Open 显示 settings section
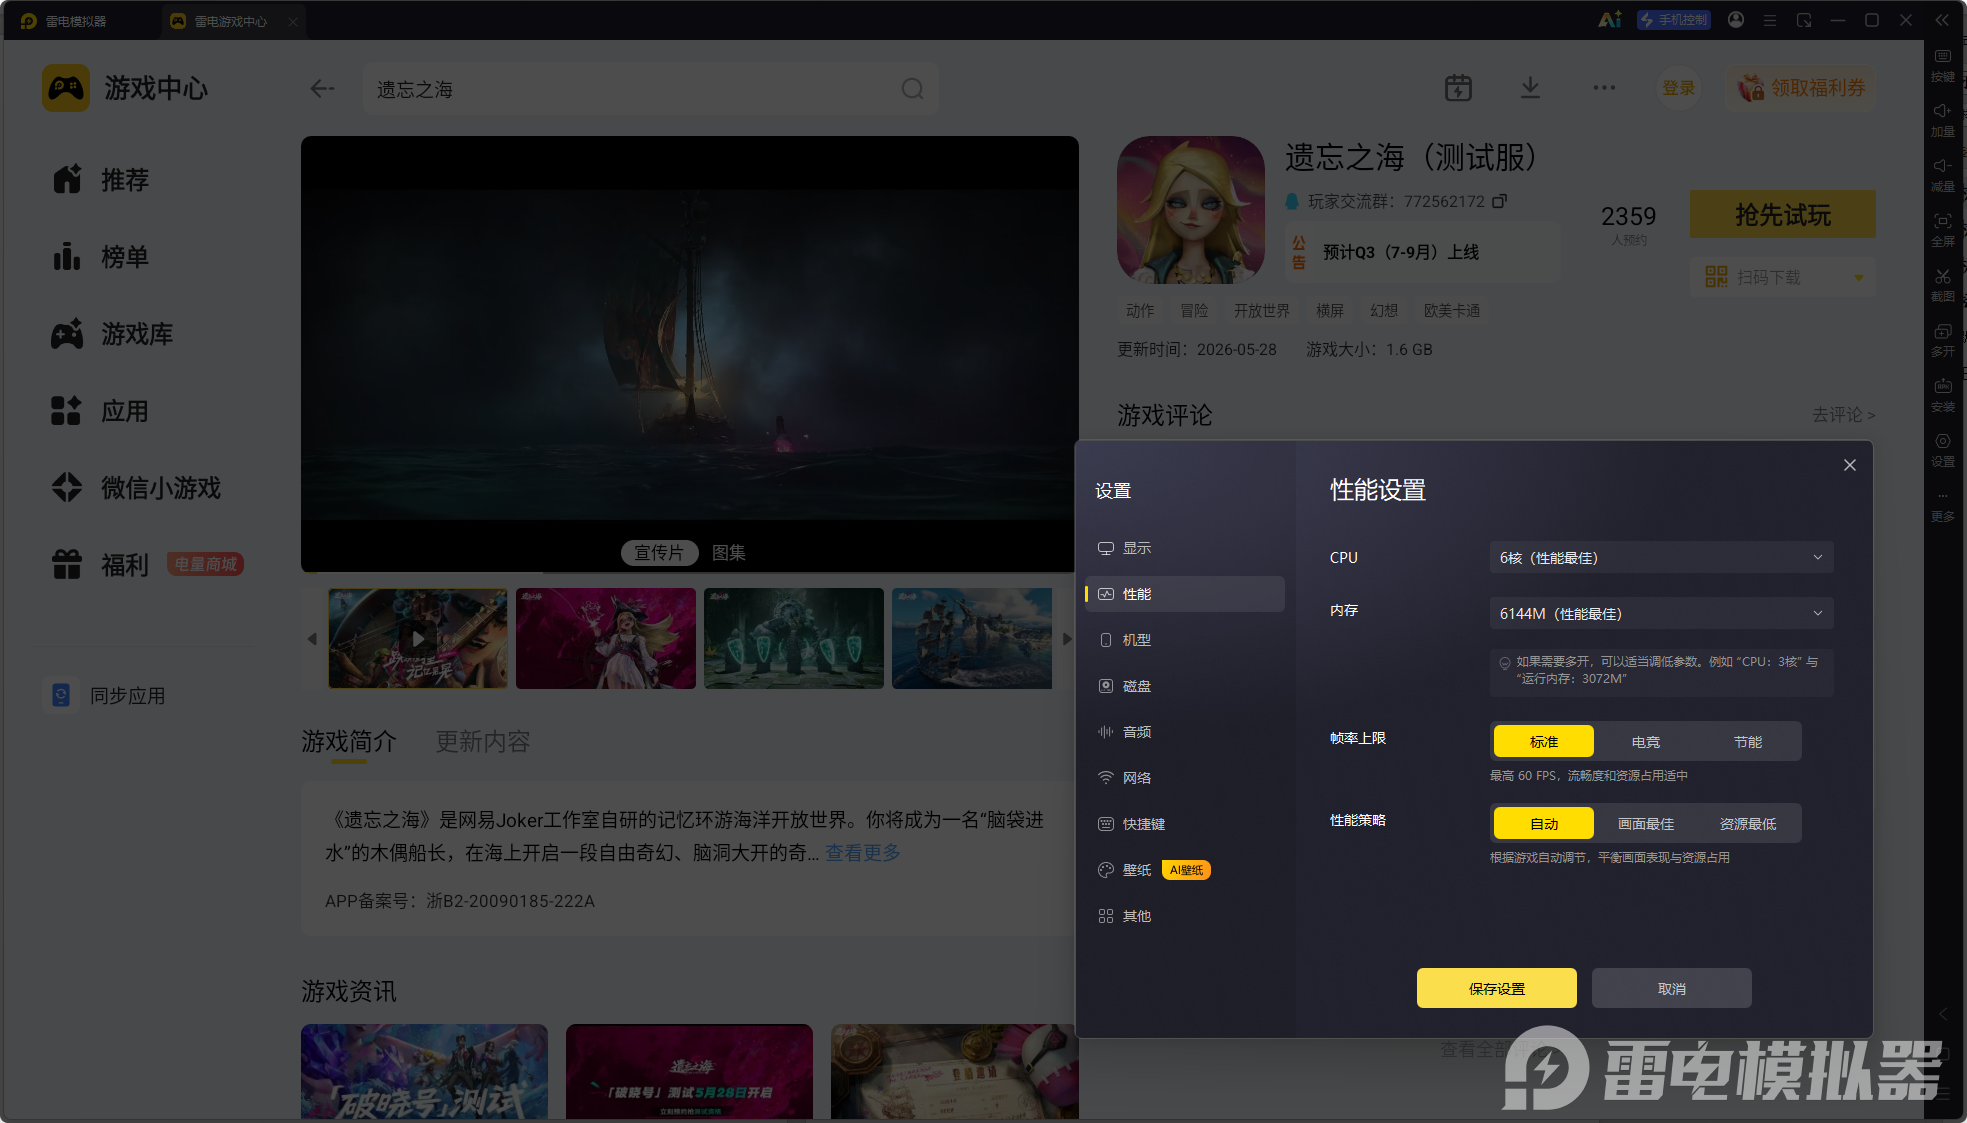The height and width of the screenshot is (1123, 1967). click(x=1185, y=548)
